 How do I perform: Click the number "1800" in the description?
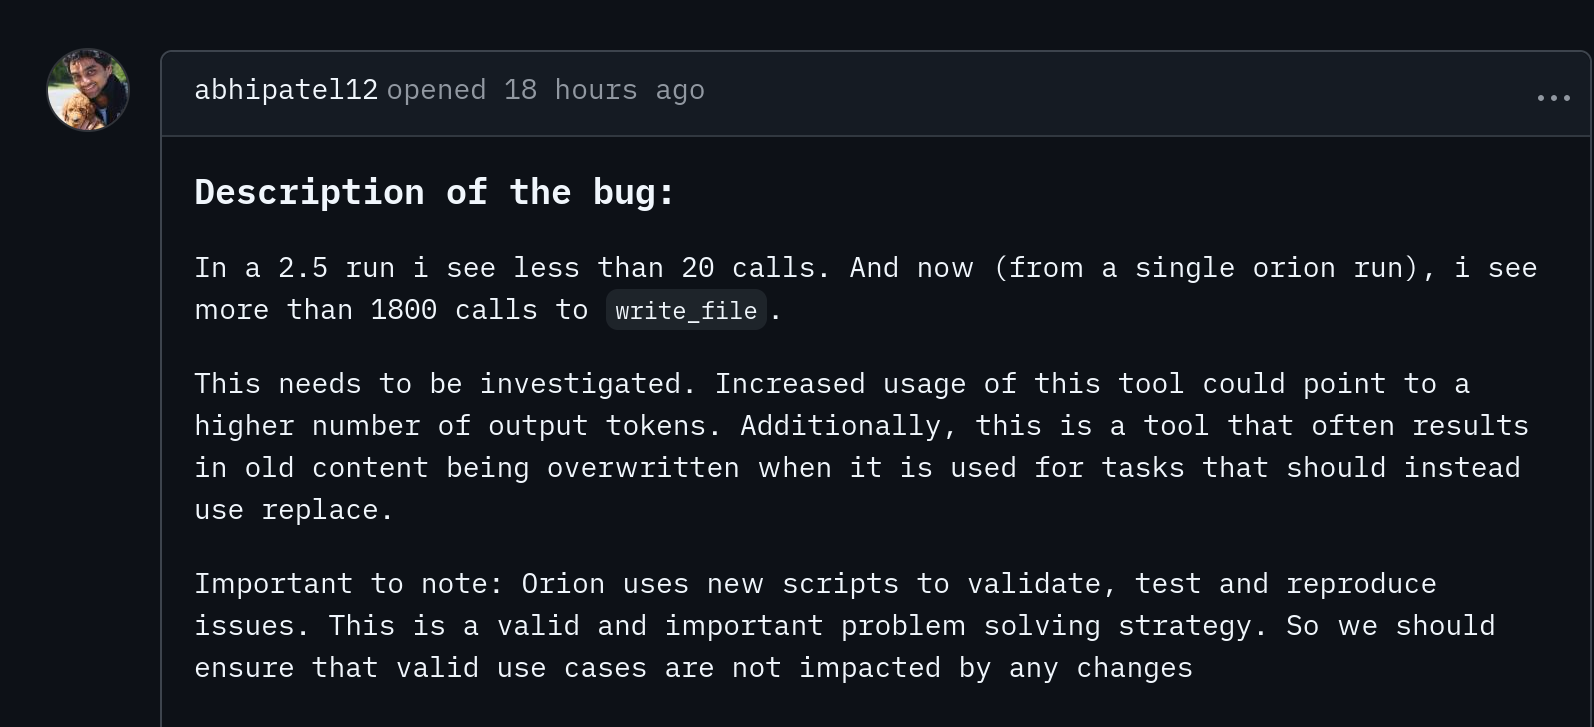(x=403, y=310)
